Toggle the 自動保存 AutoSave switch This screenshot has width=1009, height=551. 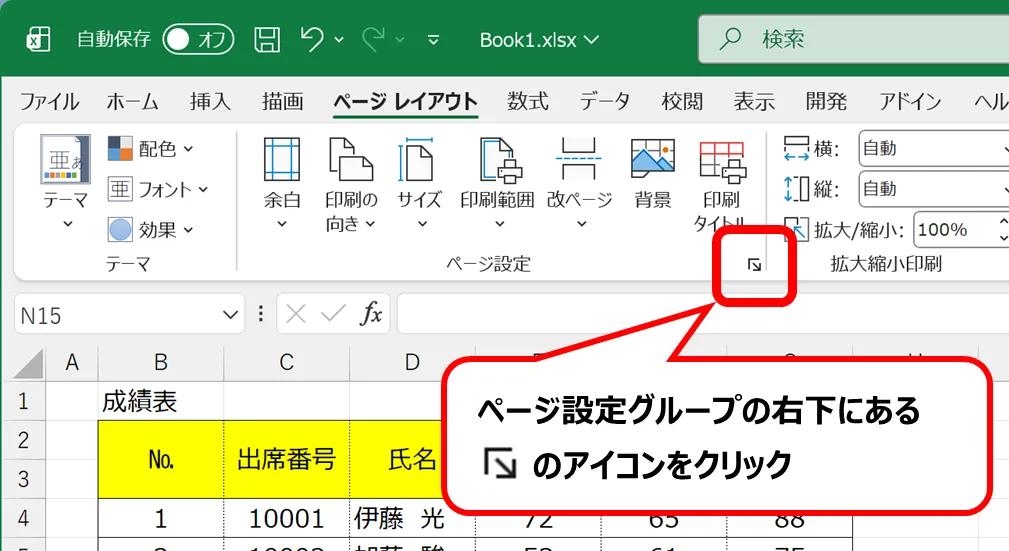click(197, 40)
